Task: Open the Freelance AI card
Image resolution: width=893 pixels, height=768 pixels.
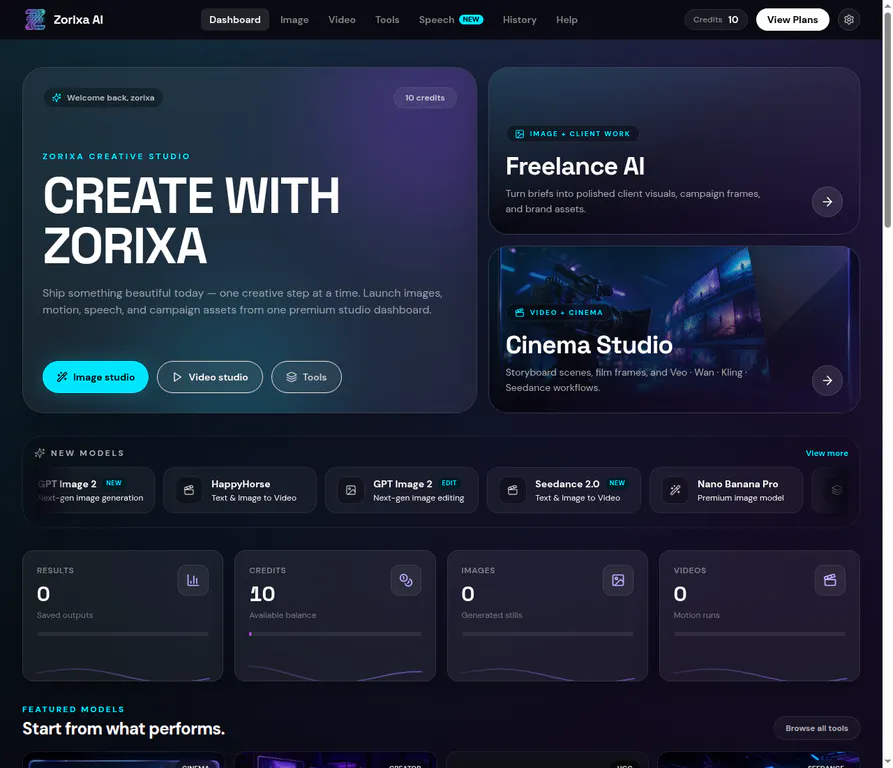Action: (674, 150)
